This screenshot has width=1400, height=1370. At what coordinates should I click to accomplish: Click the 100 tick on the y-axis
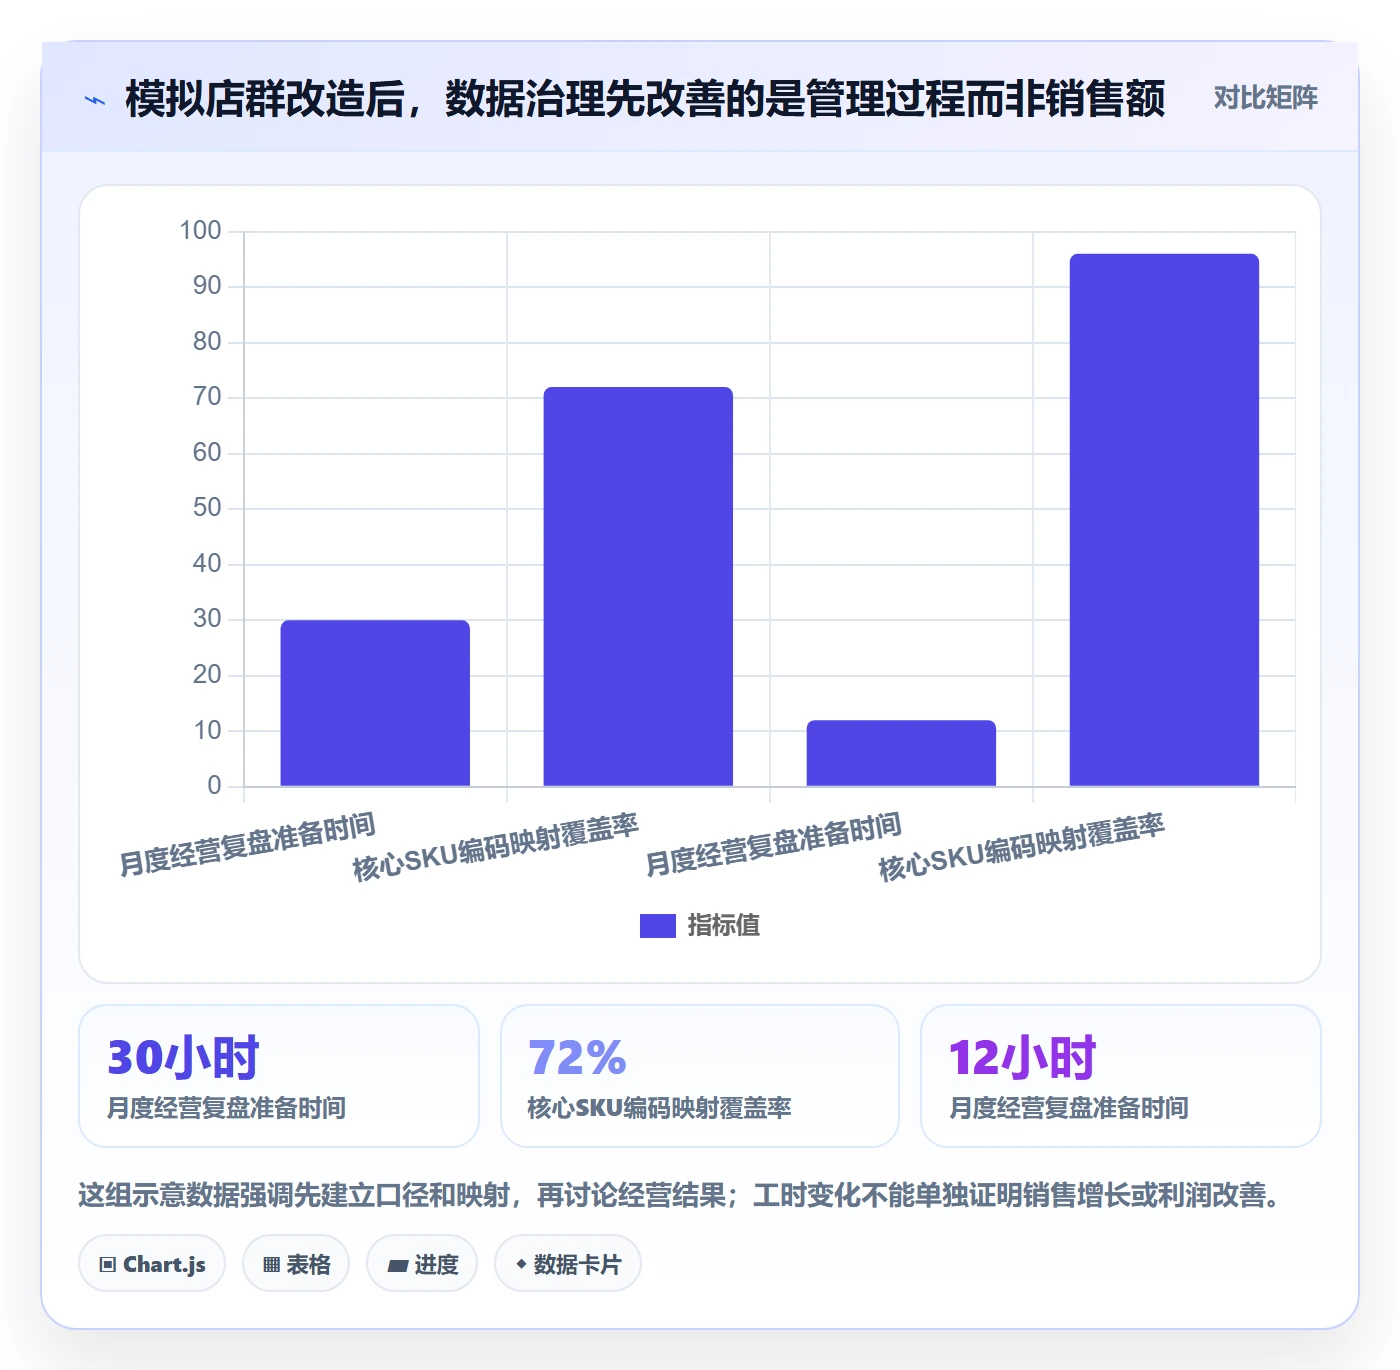[x=200, y=231]
